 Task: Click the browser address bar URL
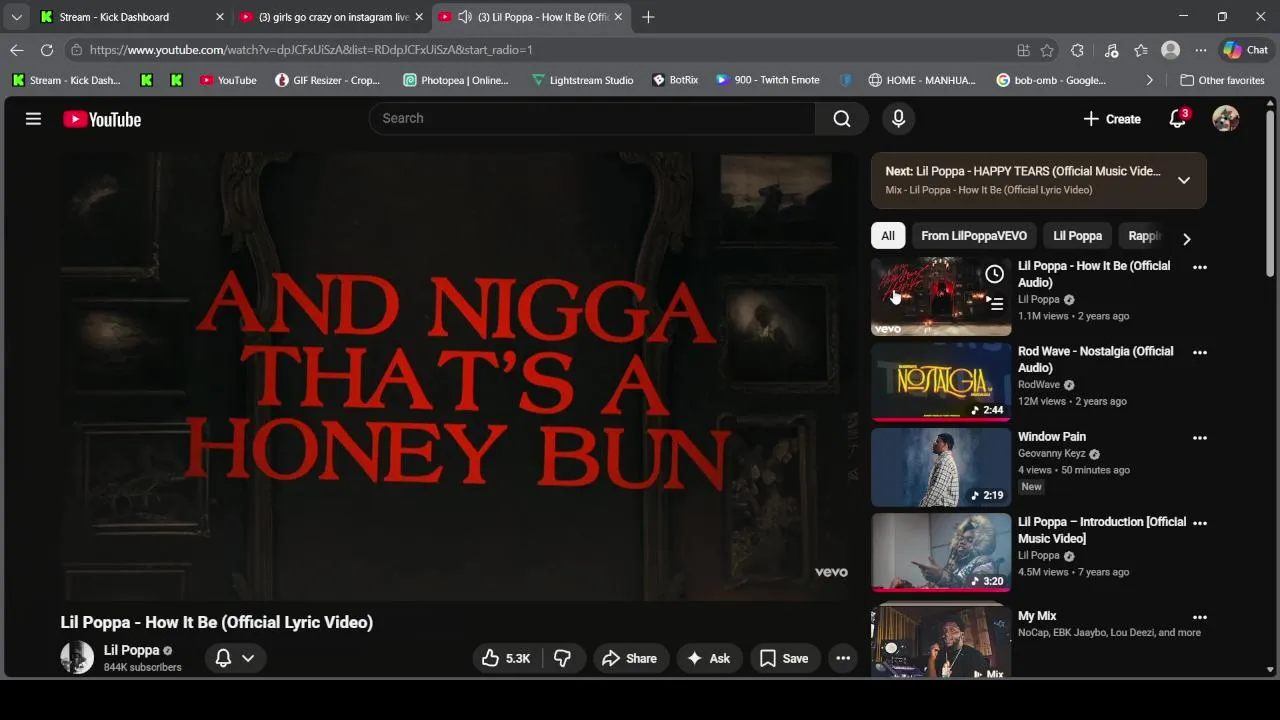coord(311,50)
